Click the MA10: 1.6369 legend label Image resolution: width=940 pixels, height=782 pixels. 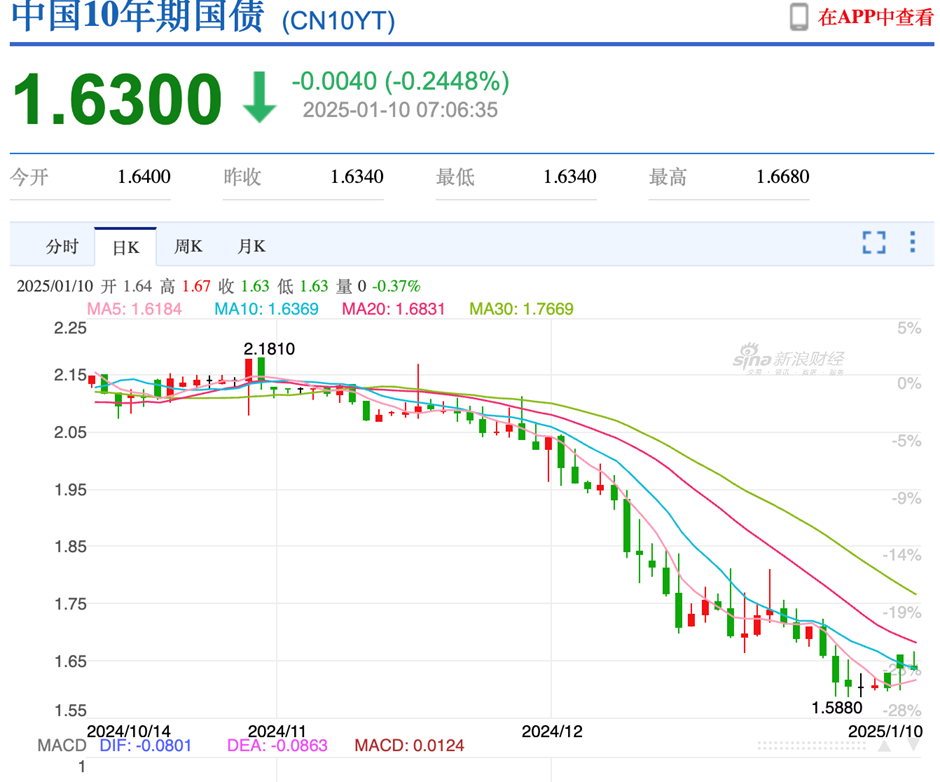tap(266, 309)
